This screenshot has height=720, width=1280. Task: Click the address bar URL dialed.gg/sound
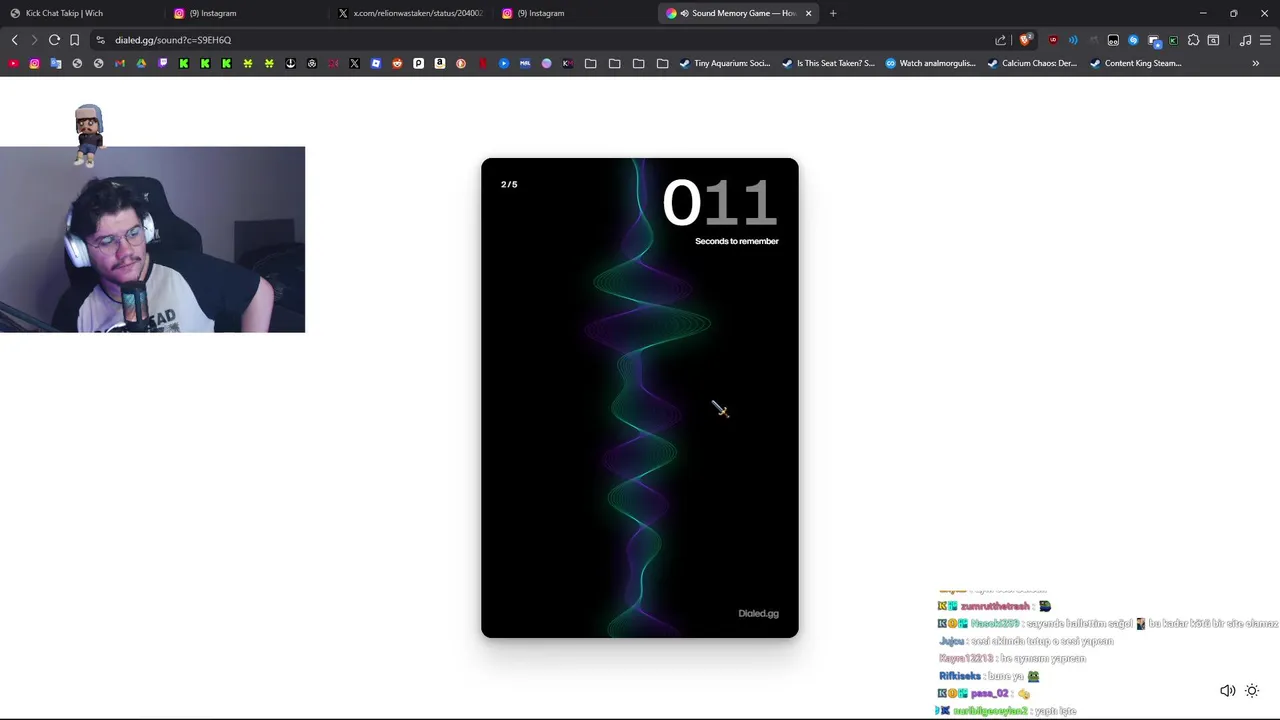[x=173, y=40]
